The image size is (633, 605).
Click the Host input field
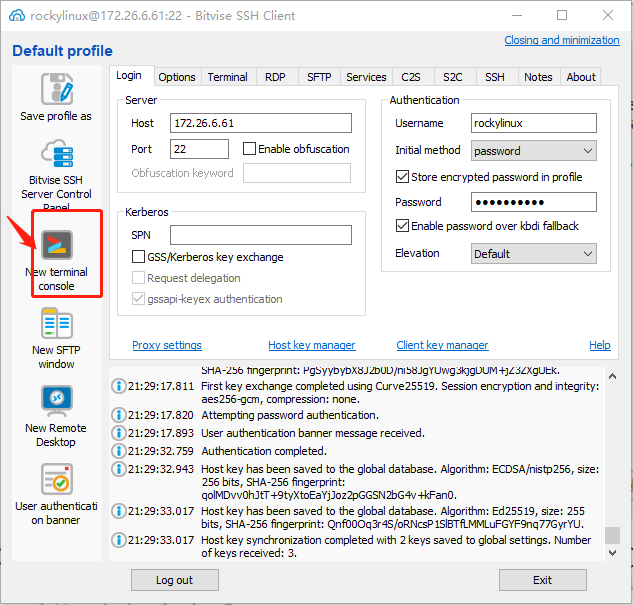(261, 123)
